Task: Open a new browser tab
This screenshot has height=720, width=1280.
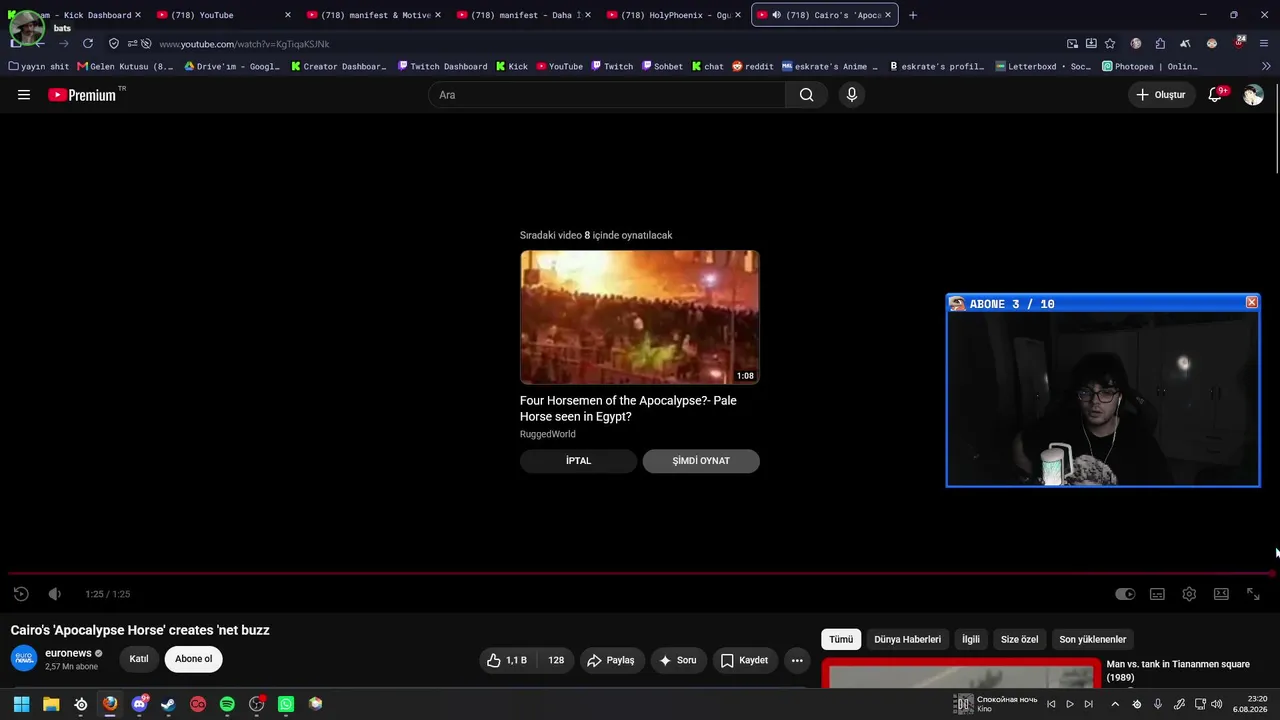Action: pos(912,15)
